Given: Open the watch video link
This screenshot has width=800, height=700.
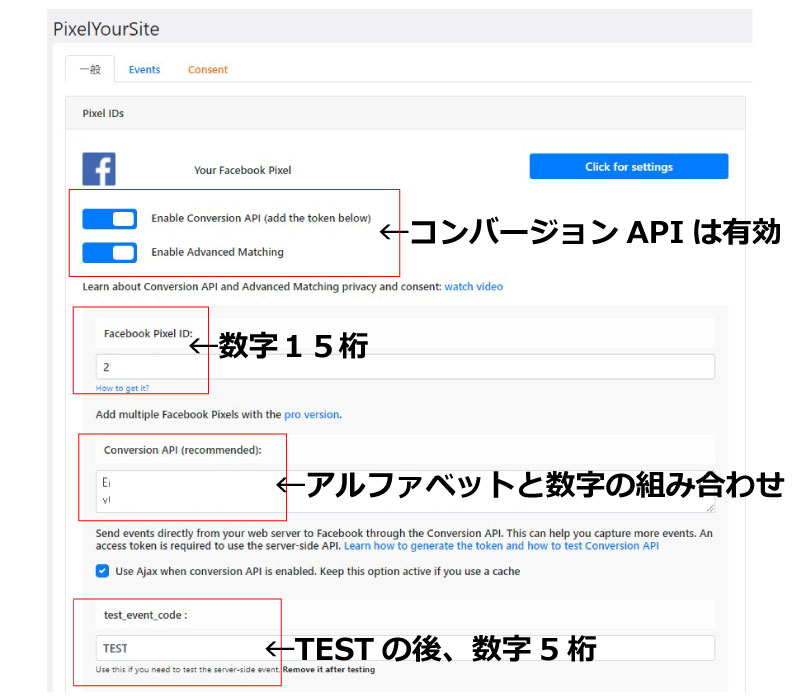Looking at the screenshot, I should 473,287.
